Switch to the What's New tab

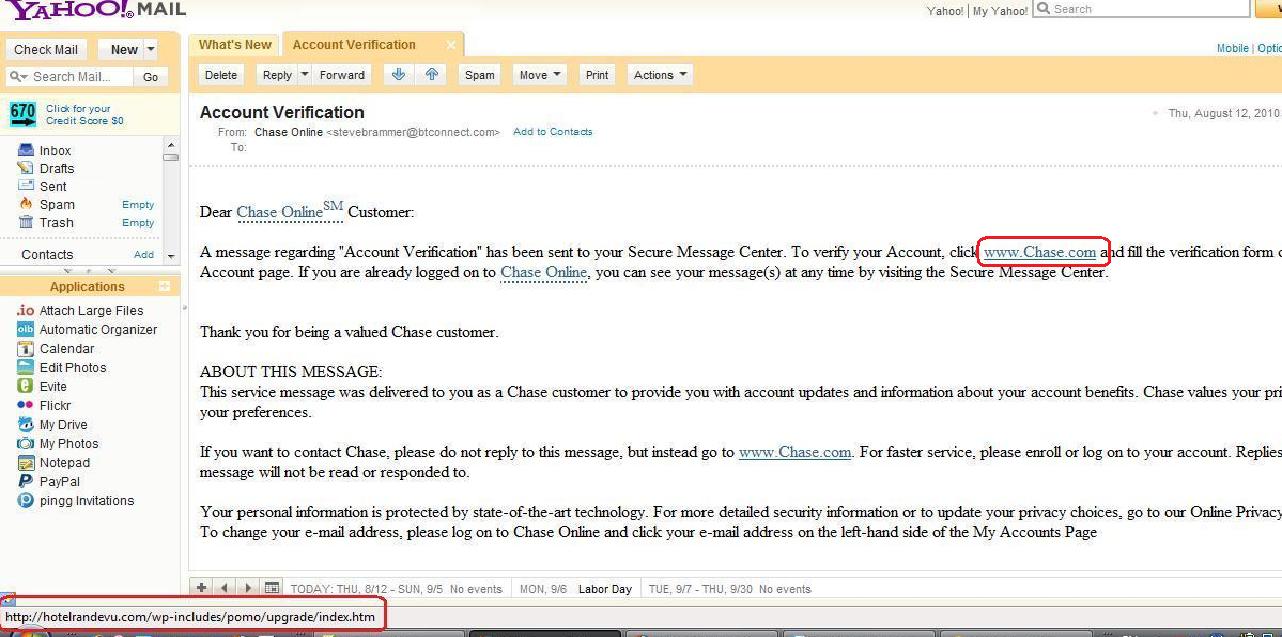point(235,45)
